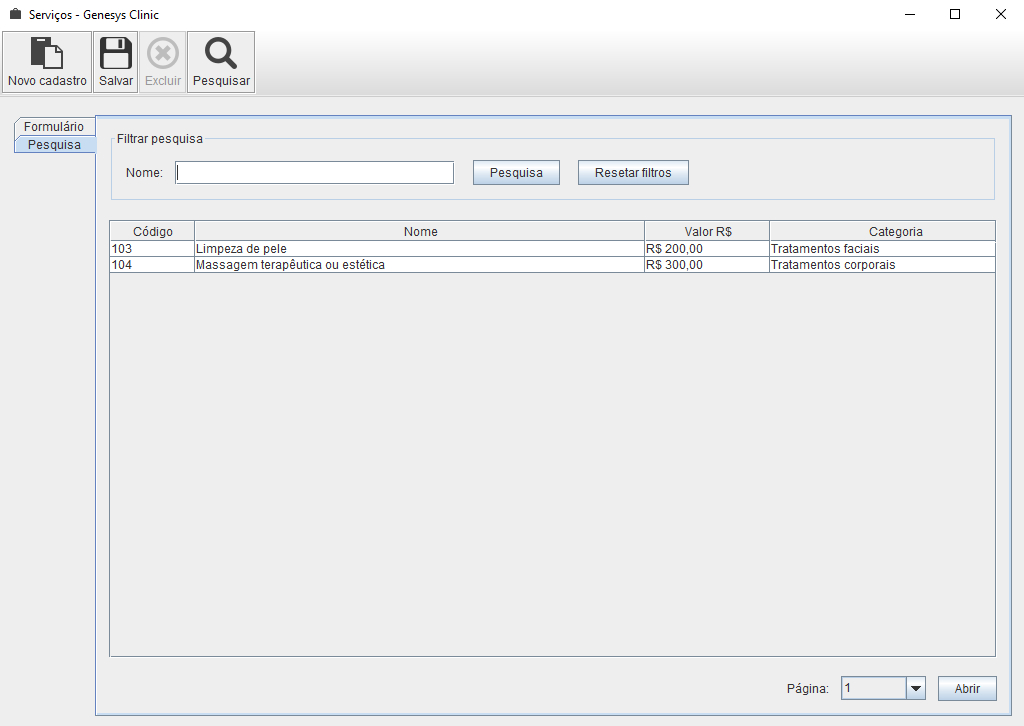Maximize the Serviços window
Image resolution: width=1024 pixels, height=726 pixels.
[x=955, y=15]
